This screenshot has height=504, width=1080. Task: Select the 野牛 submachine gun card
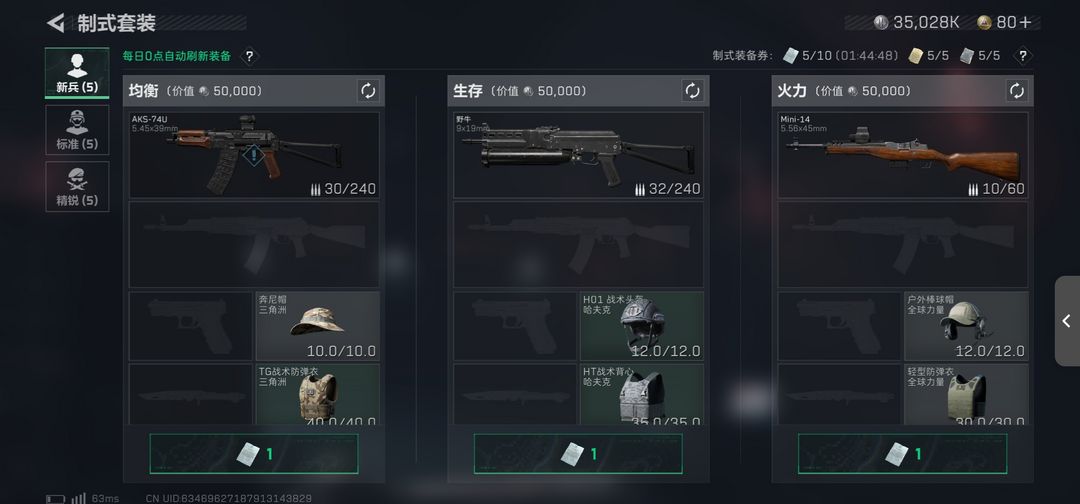[x=579, y=155]
